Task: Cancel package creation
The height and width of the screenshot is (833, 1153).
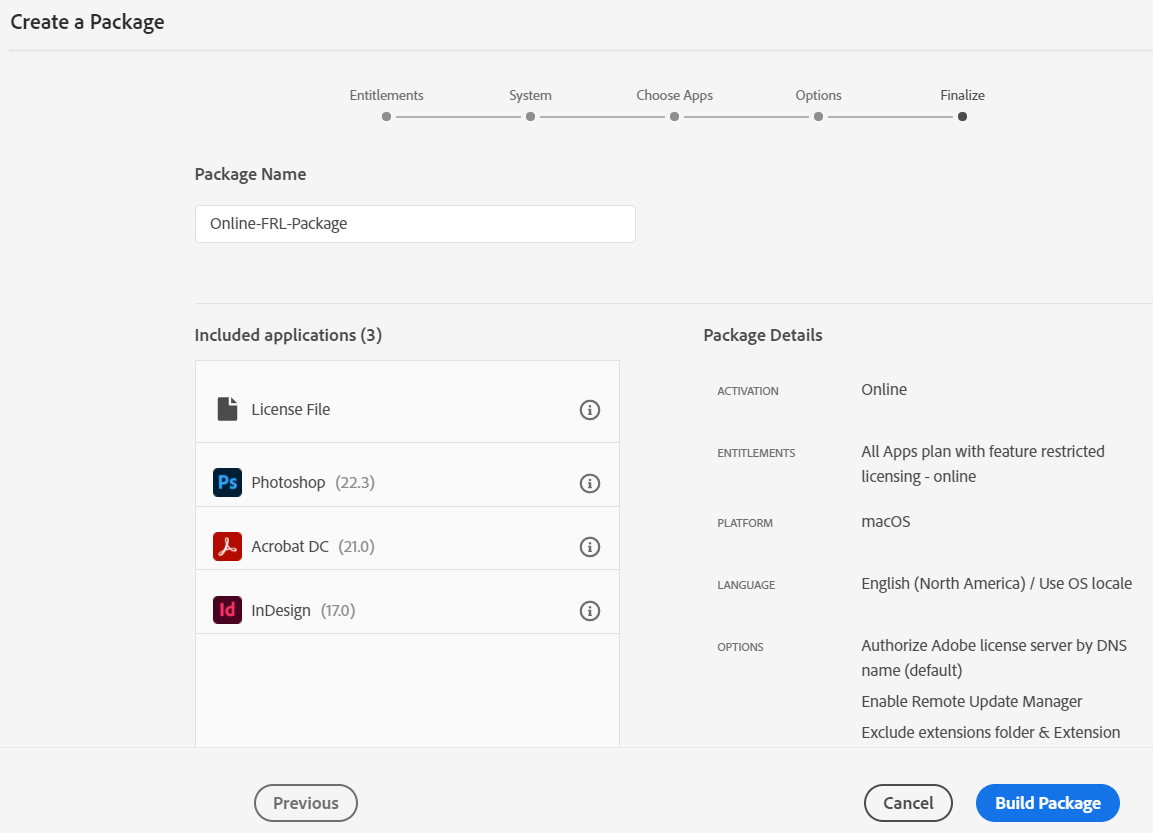Action: tap(908, 803)
